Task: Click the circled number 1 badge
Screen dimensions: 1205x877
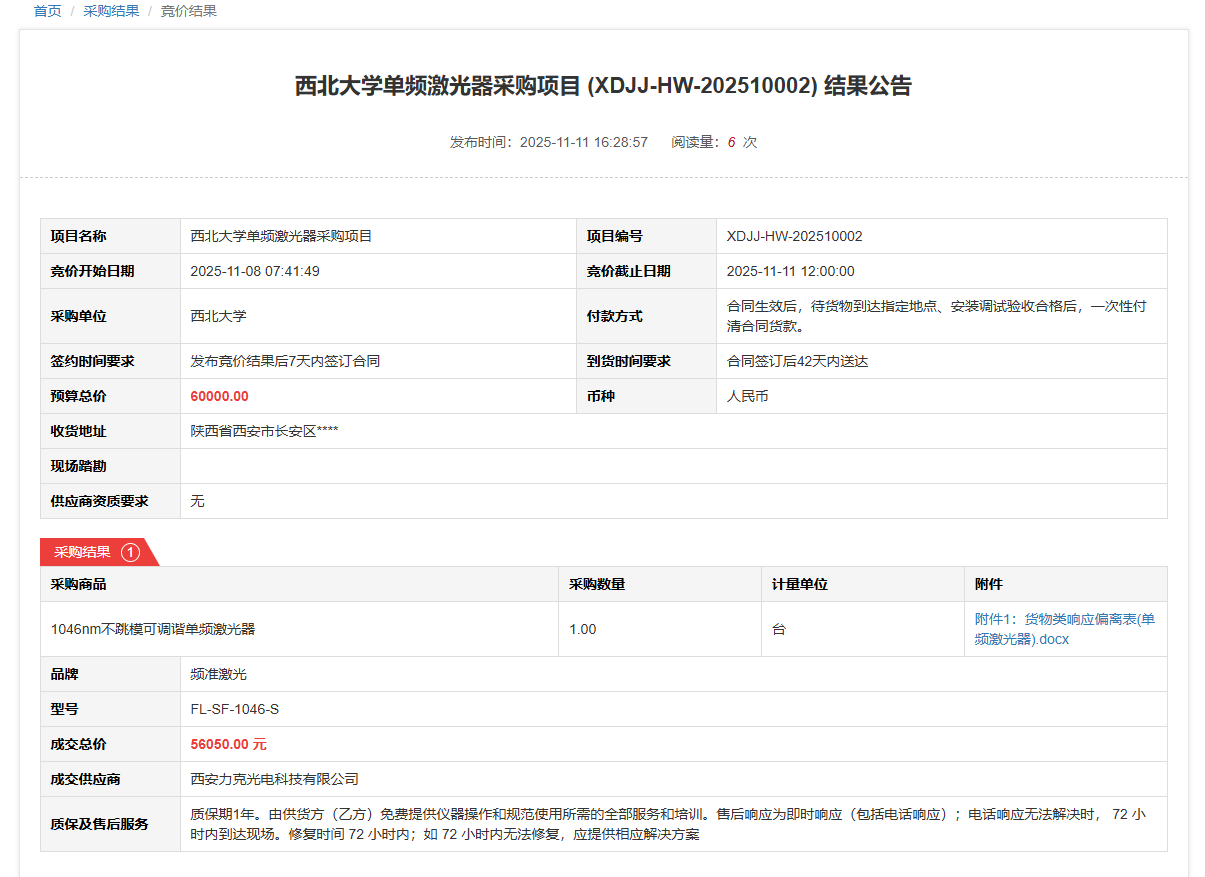Action: click(x=130, y=552)
